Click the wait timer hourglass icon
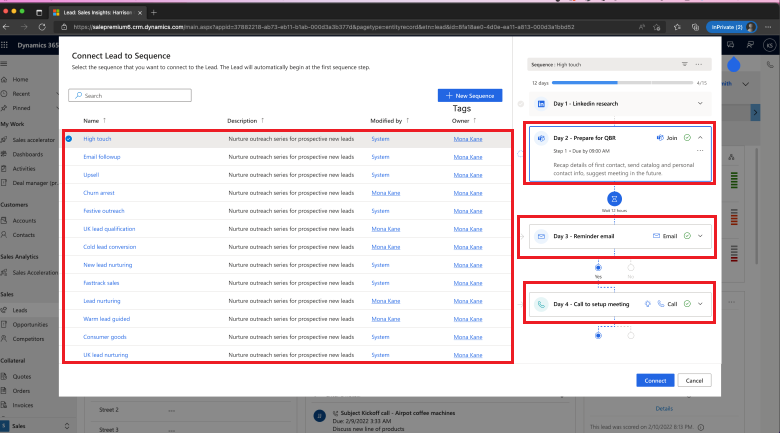The width and height of the screenshot is (780, 433). point(614,199)
